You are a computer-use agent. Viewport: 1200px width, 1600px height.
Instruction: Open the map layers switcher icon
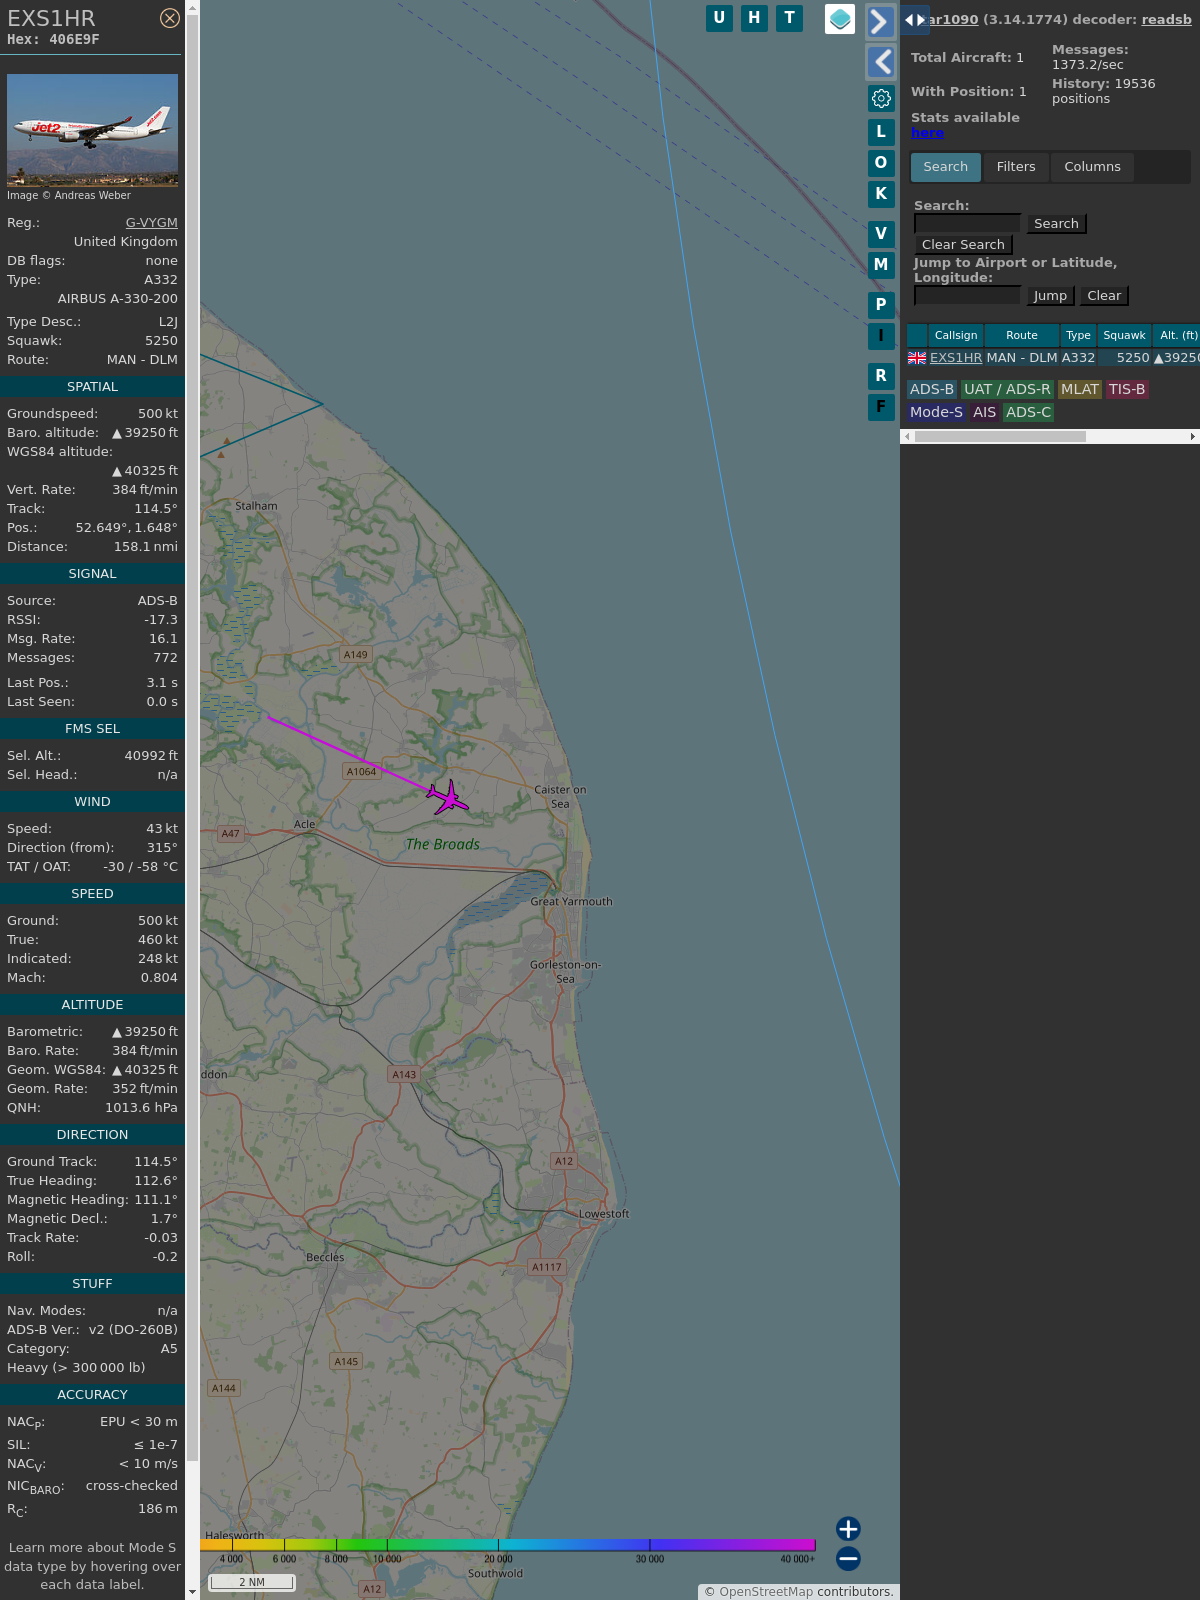(x=840, y=19)
